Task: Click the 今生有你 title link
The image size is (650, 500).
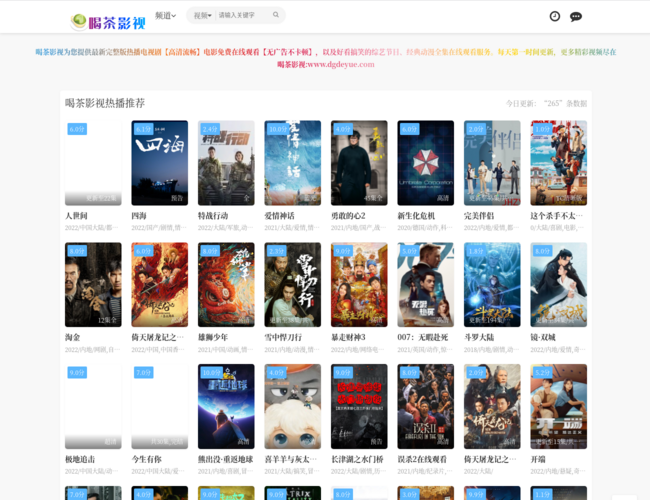Action: 146,459
